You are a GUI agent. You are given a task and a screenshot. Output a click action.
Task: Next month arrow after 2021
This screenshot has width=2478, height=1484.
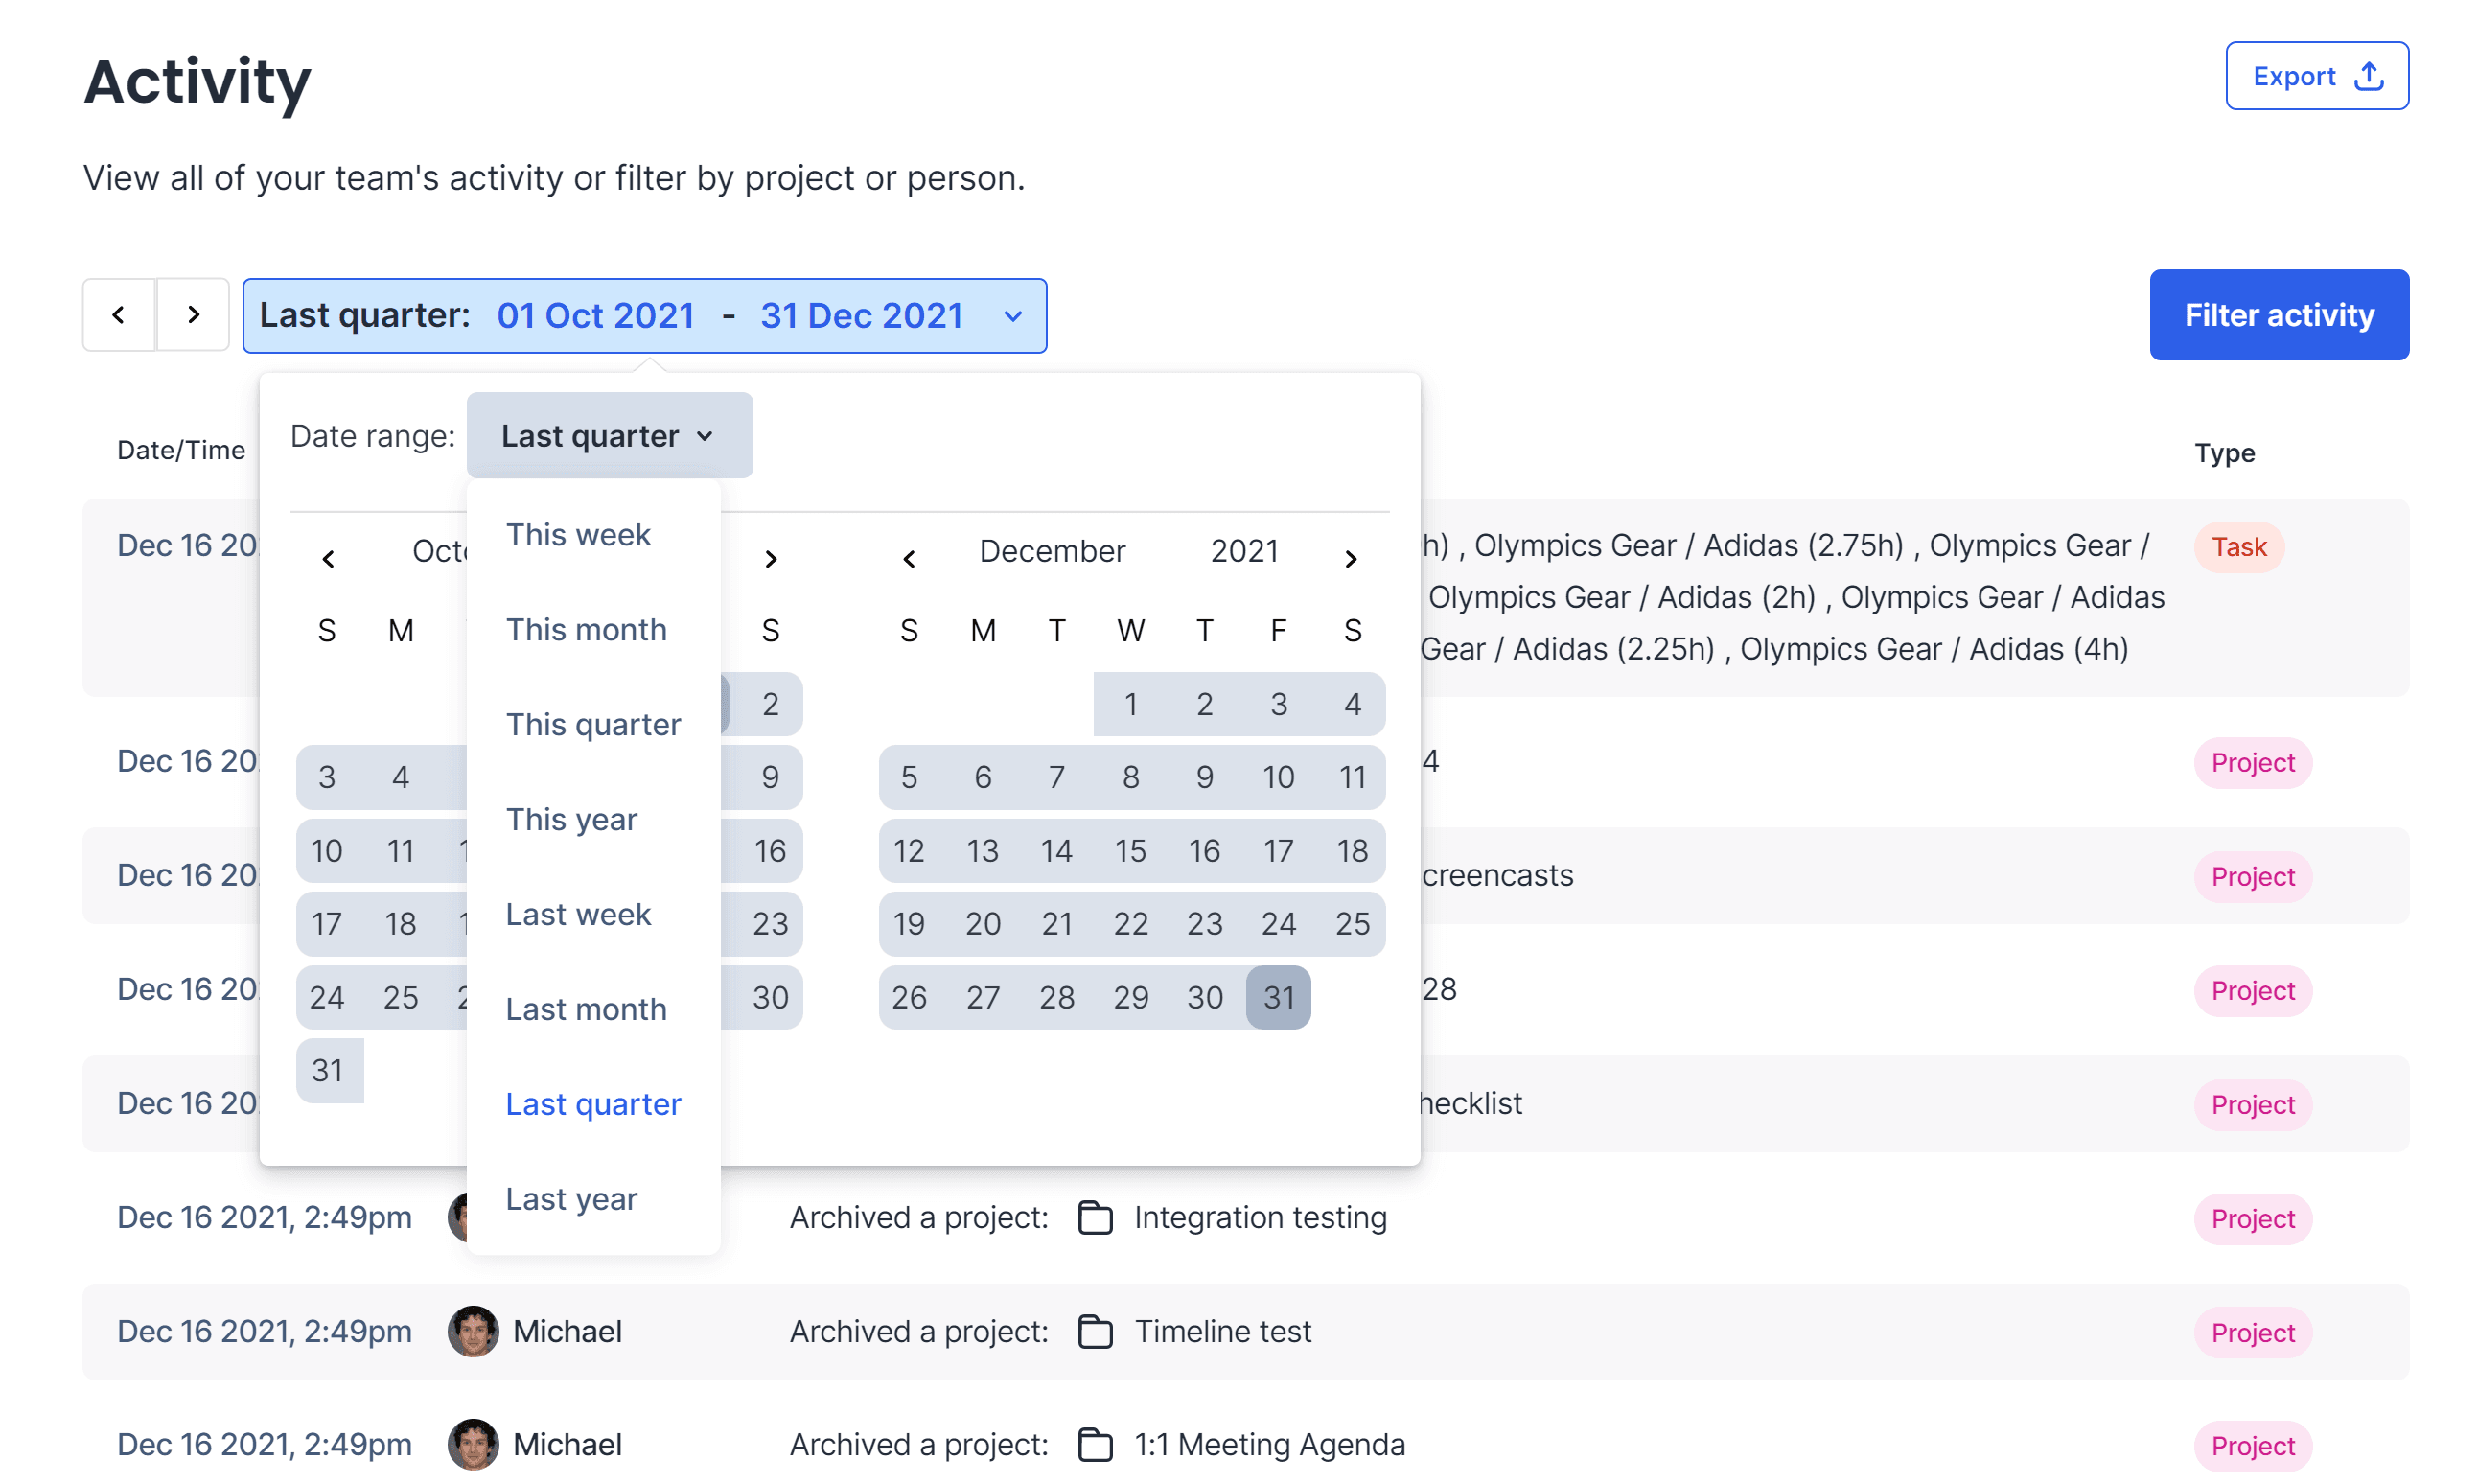click(1350, 559)
